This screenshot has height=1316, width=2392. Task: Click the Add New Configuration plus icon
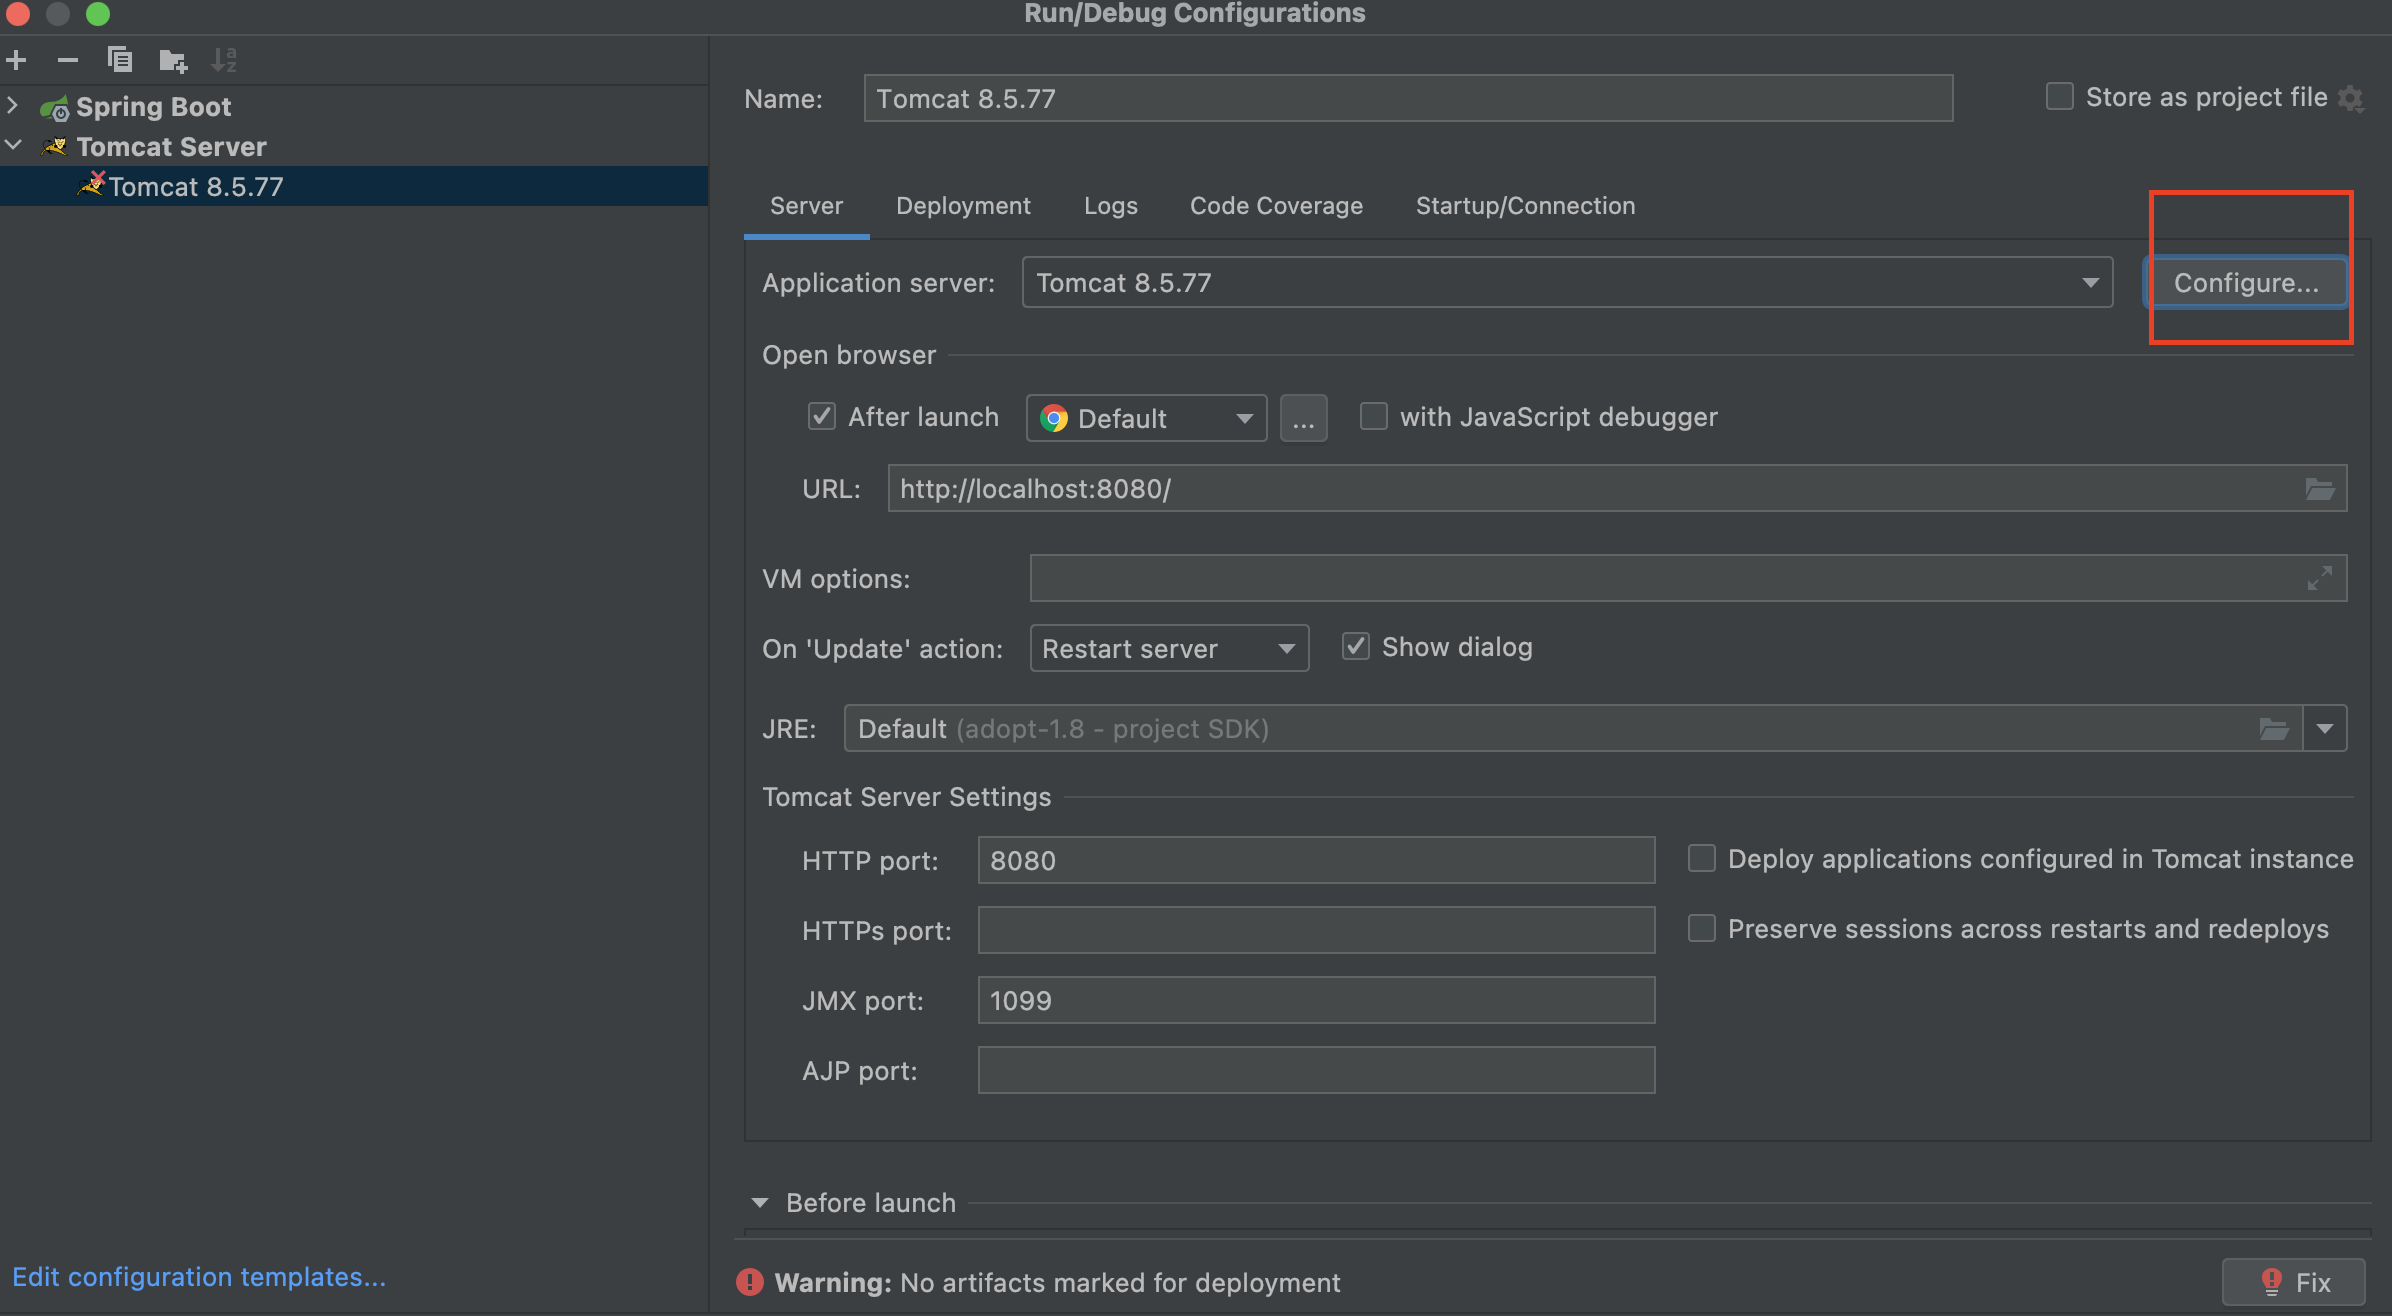[16, 60]
